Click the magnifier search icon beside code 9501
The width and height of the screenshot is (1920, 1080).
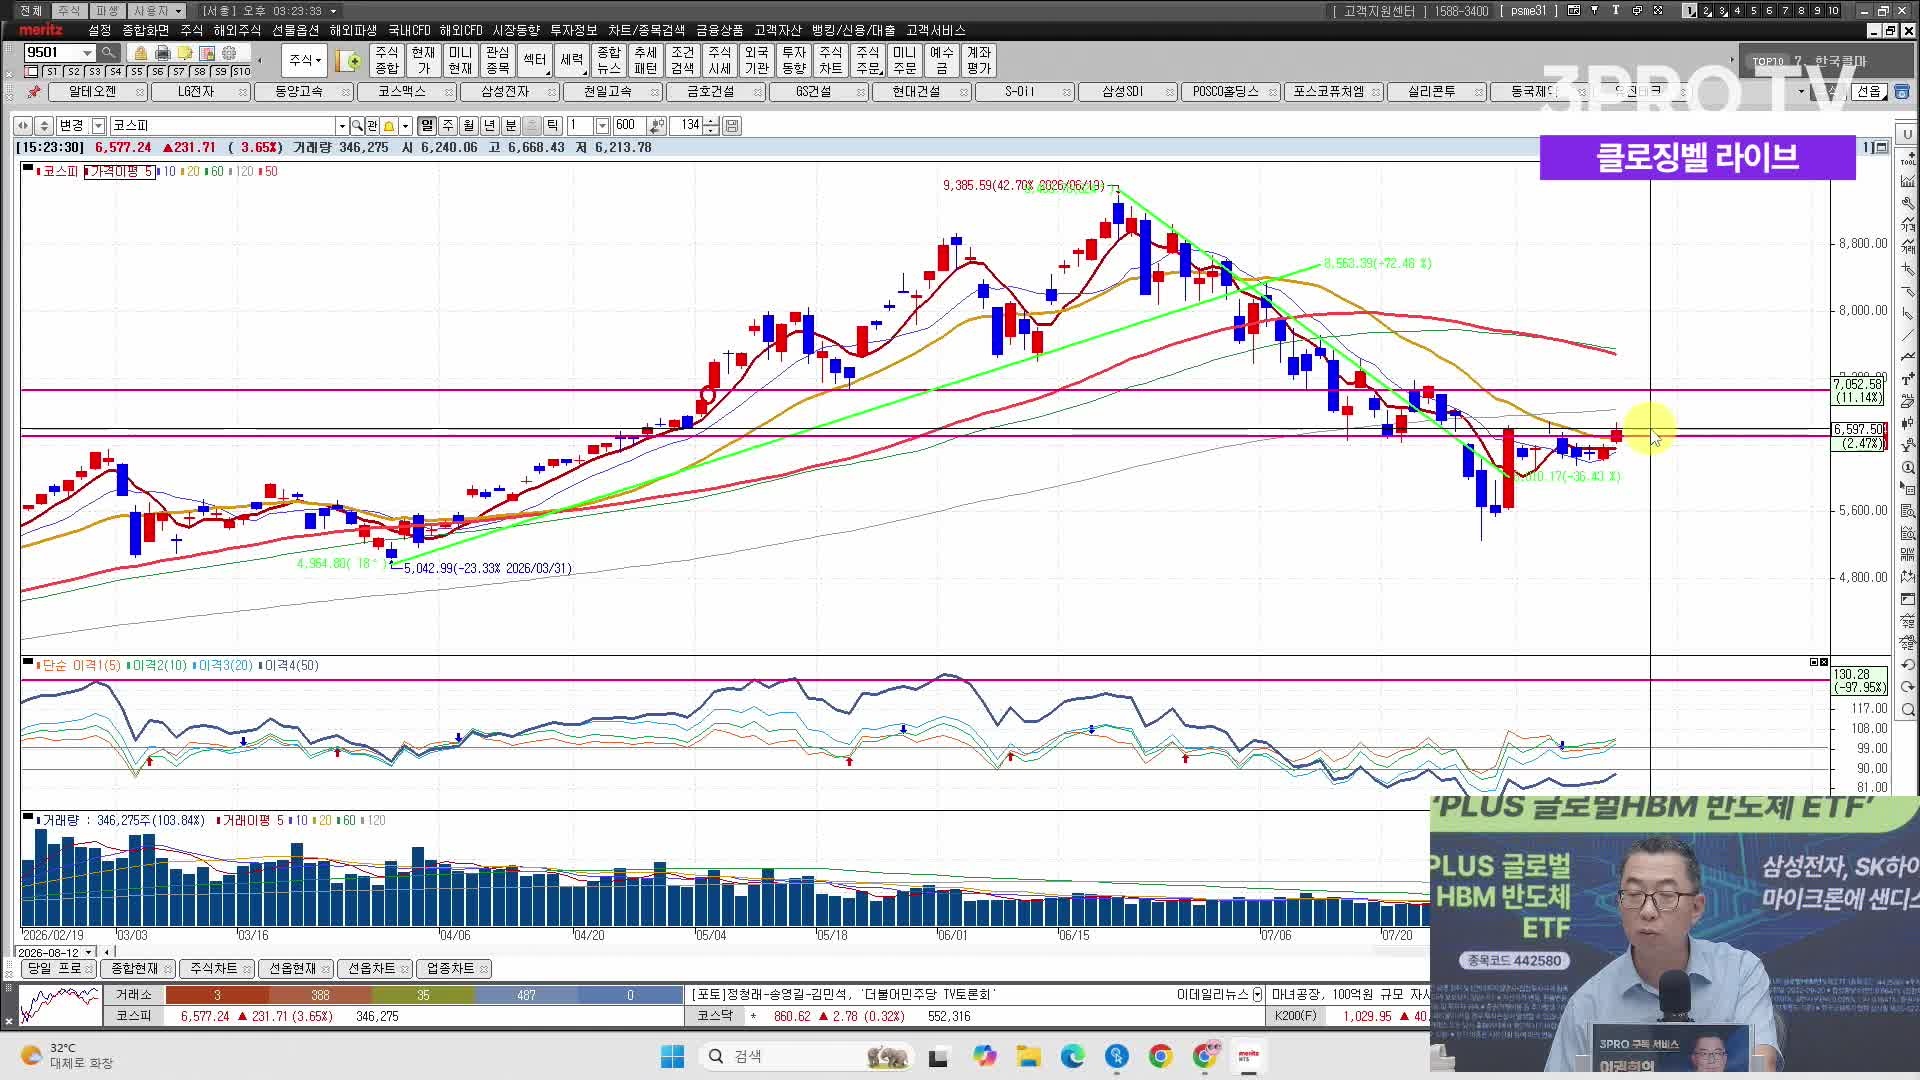(108, 53)
